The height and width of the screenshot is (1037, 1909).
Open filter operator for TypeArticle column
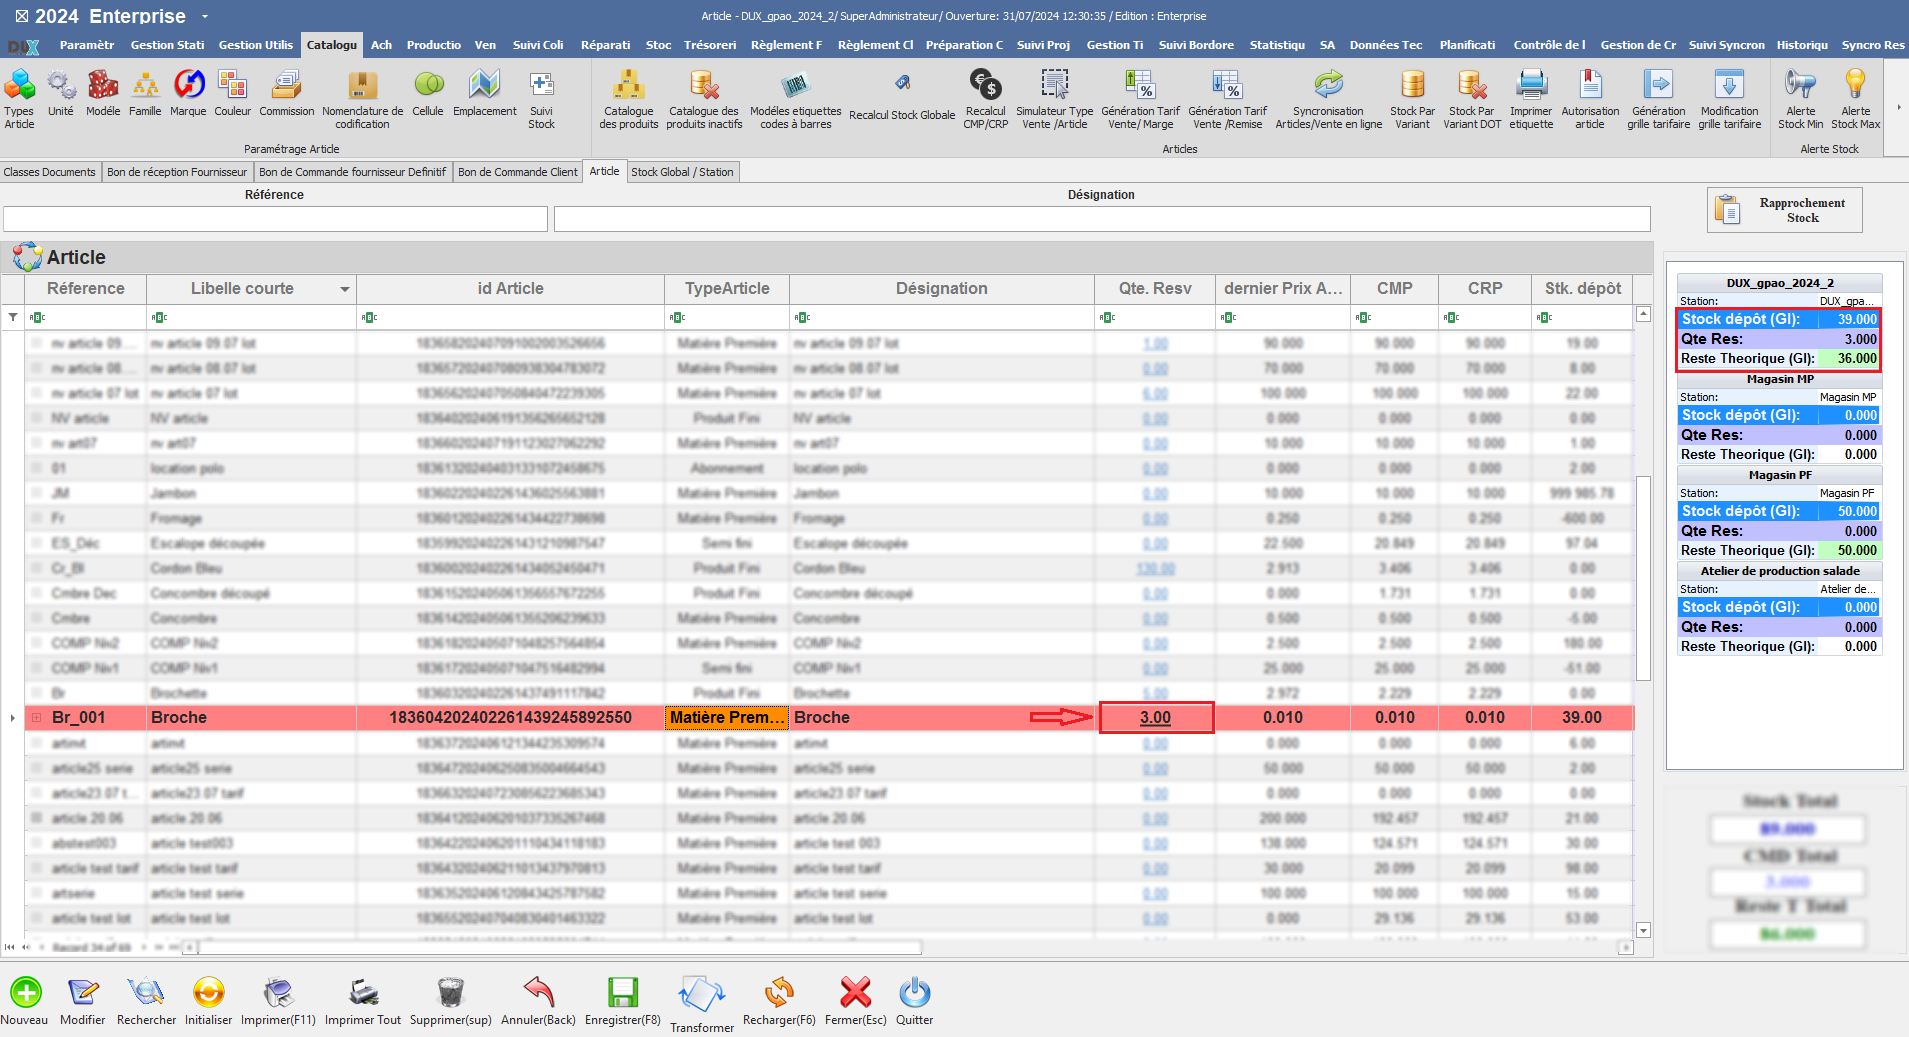point(677,317)
